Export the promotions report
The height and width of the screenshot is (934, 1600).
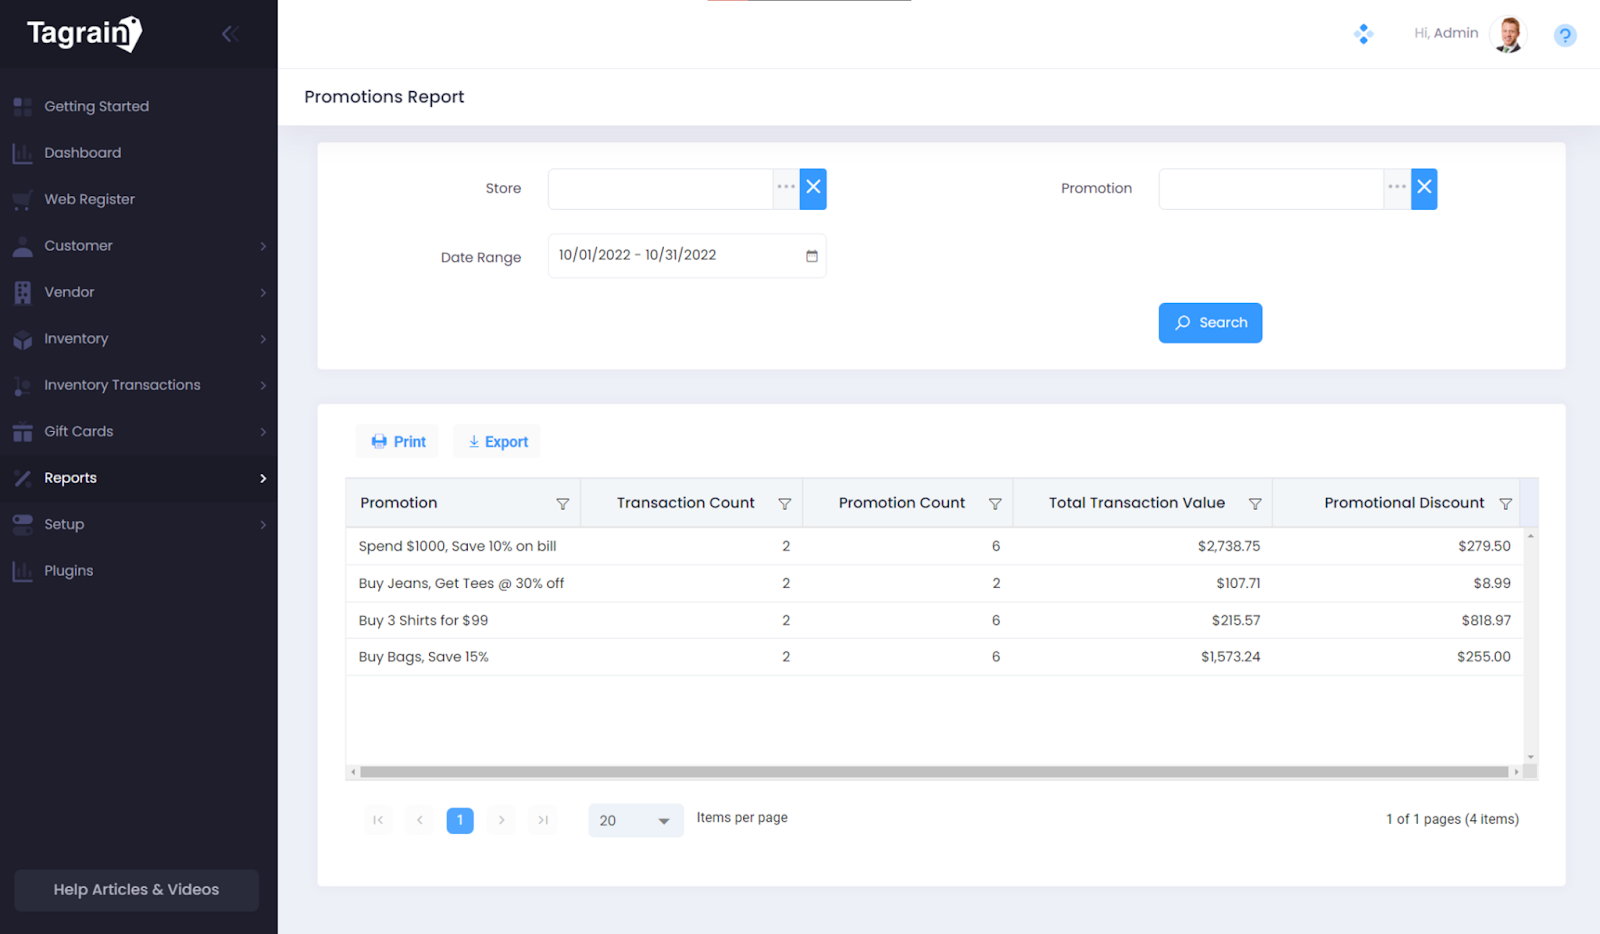[x=497, y=442]
